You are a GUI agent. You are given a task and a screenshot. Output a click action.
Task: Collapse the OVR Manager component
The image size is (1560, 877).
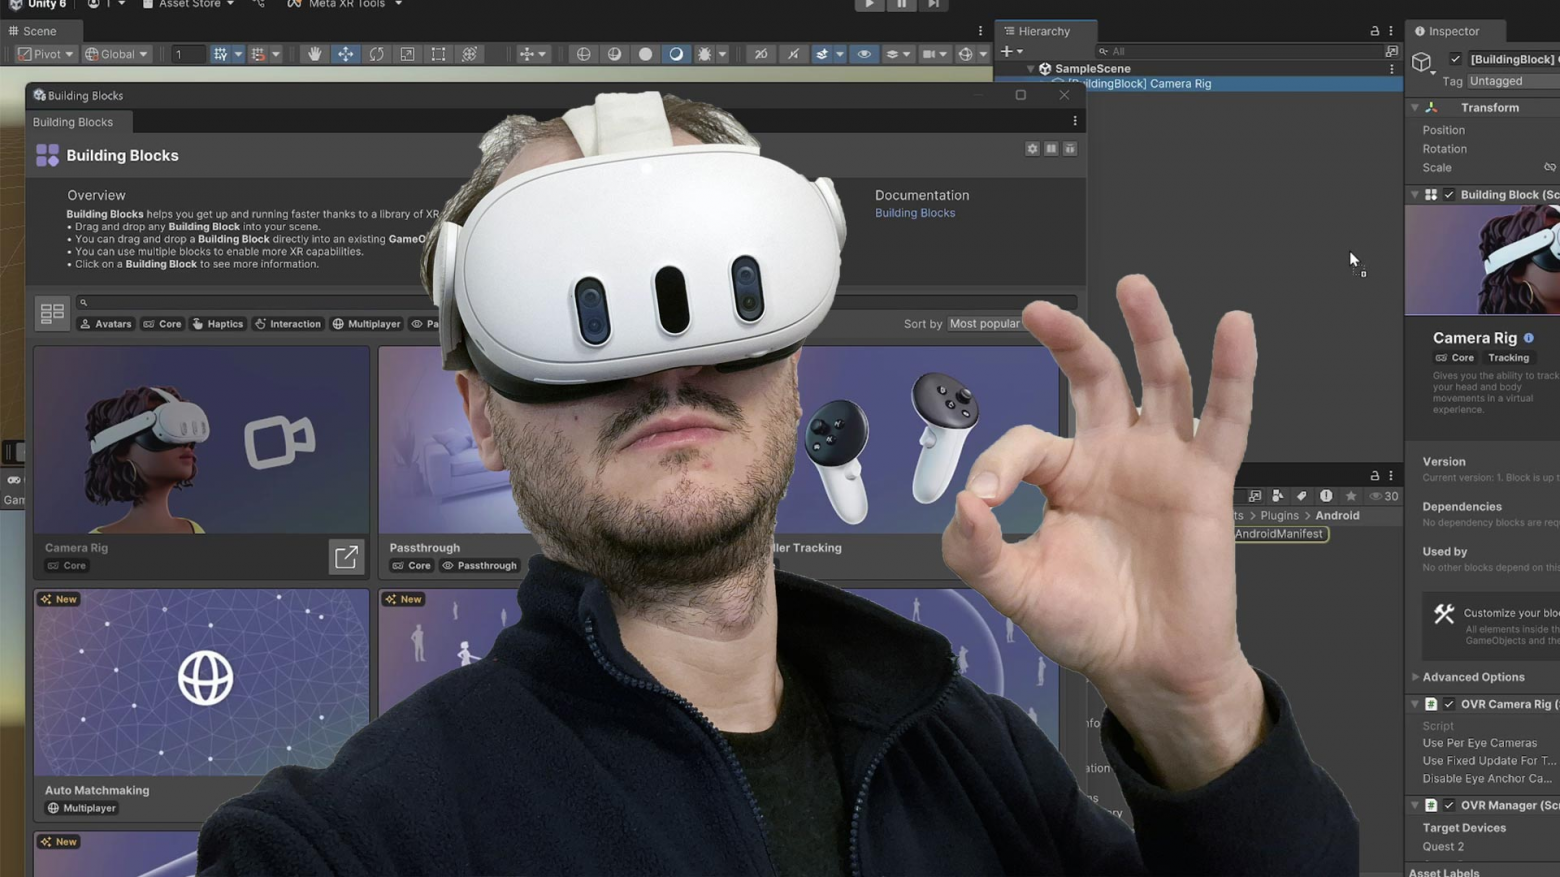[x=1415, y=805]
